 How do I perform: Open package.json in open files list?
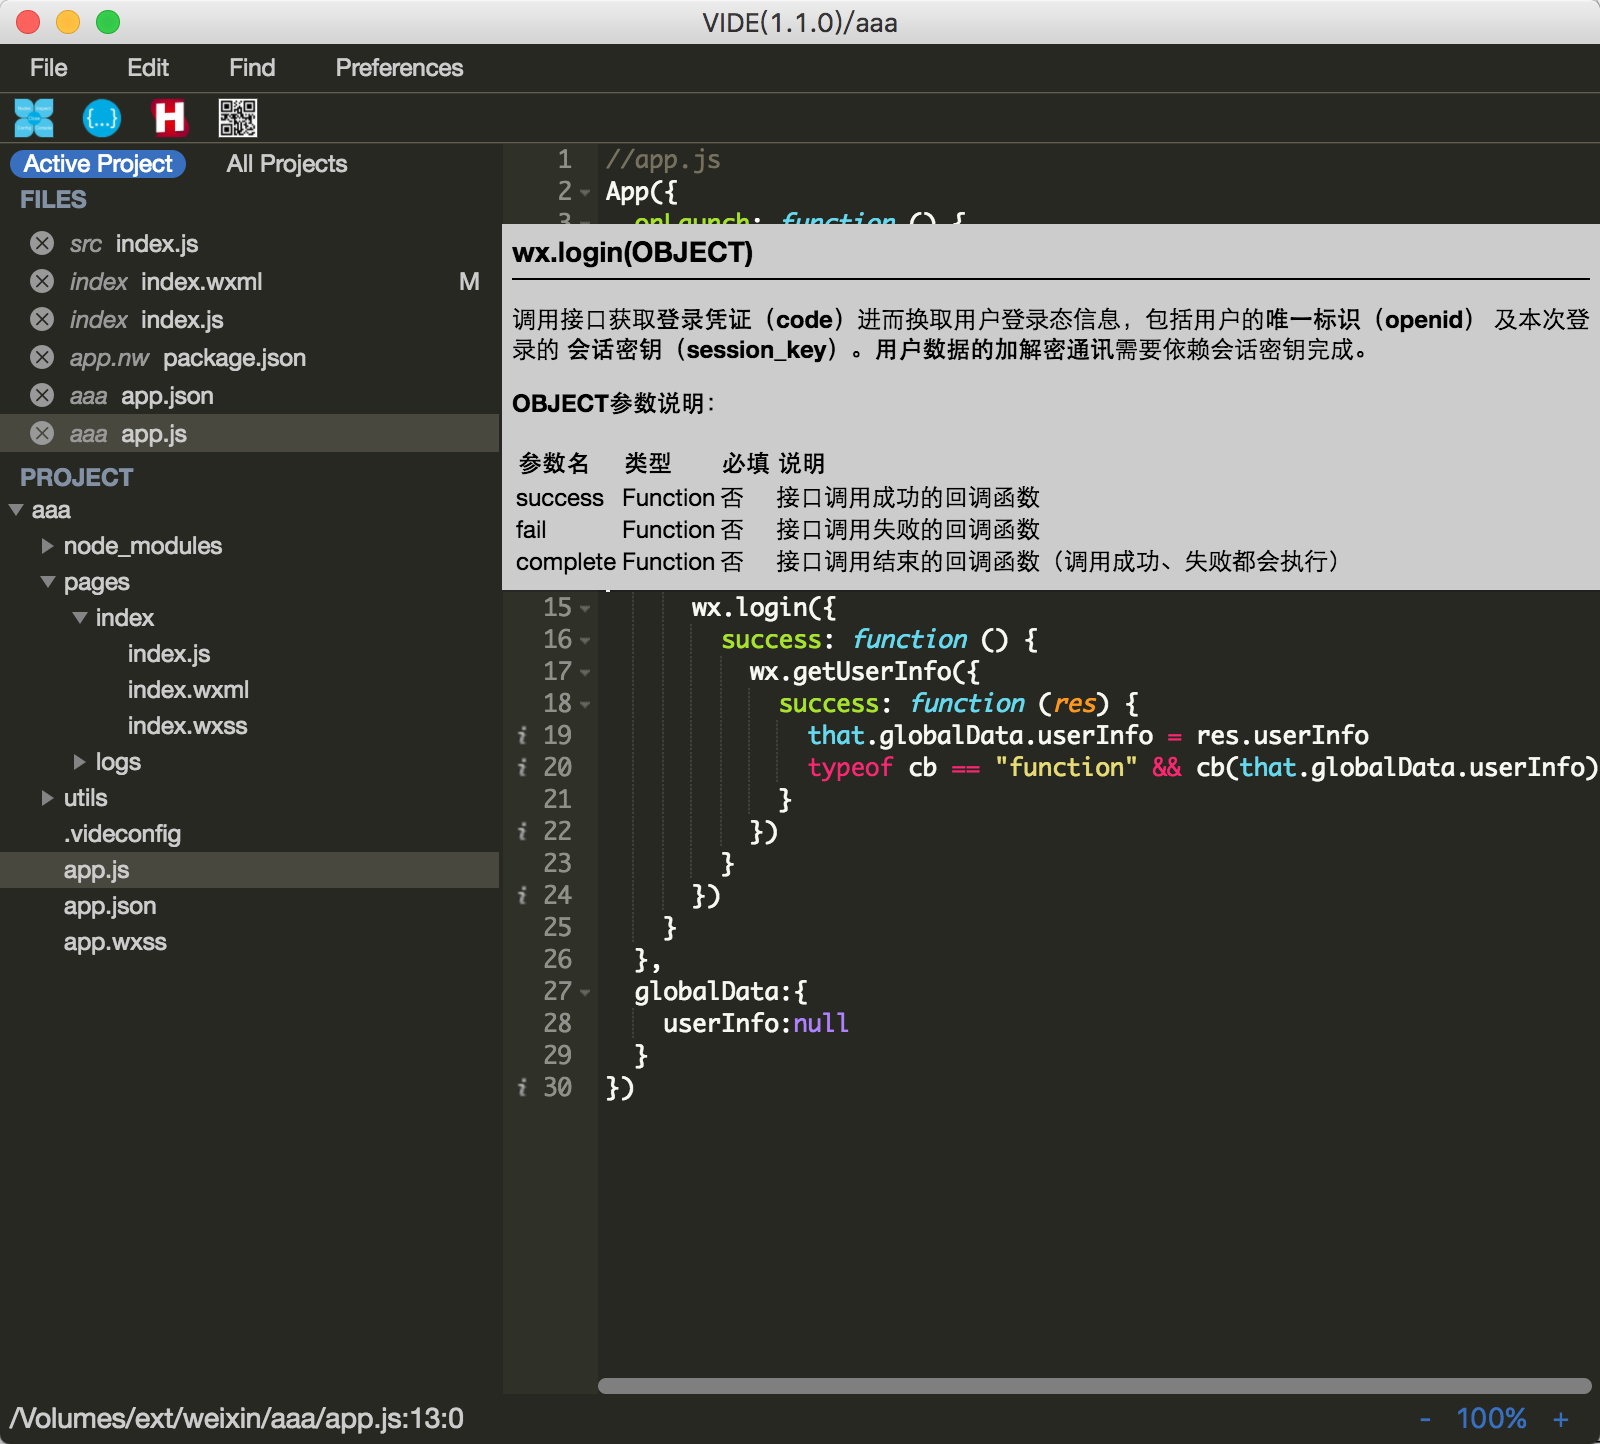coord(188,358)
